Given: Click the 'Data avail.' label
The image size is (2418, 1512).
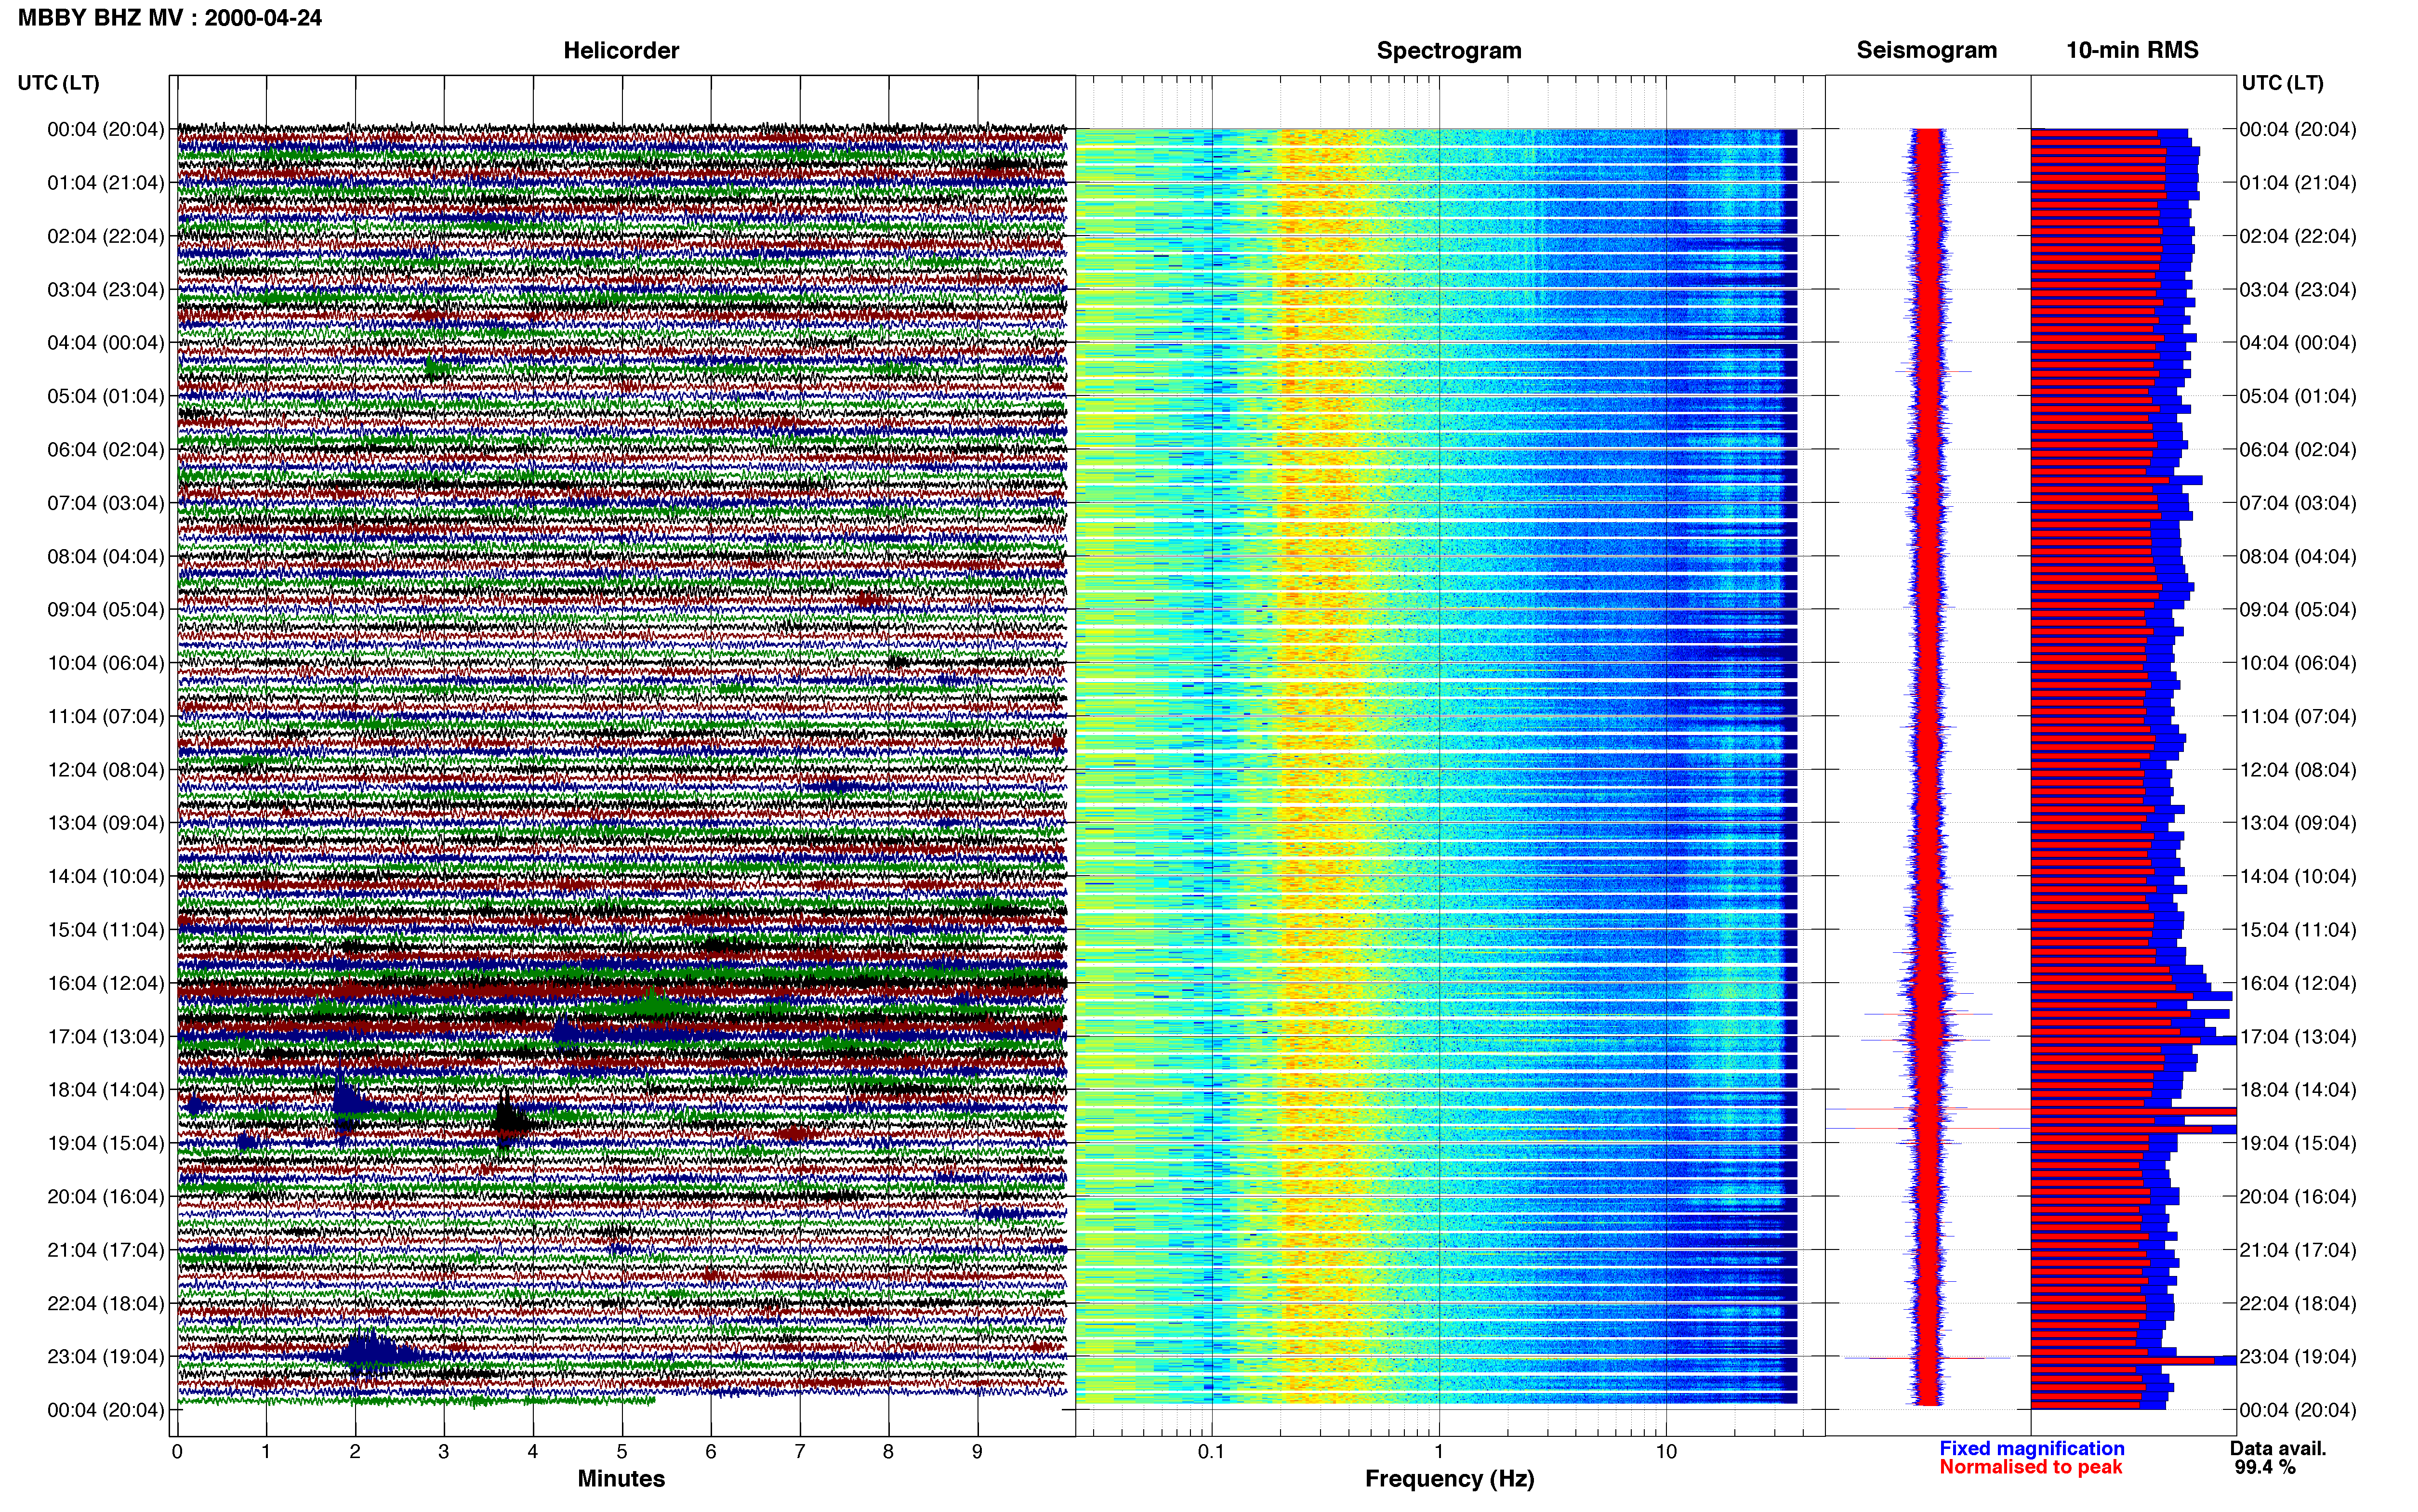Looking at the screenshot, I should click(x=2278, y=1448).
